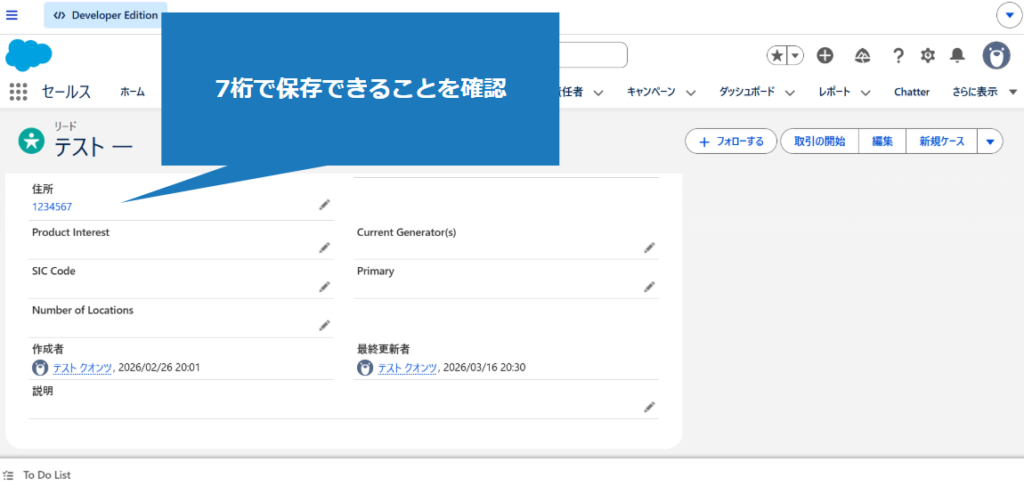Open global actions plus icon

[x=825, y=56]
